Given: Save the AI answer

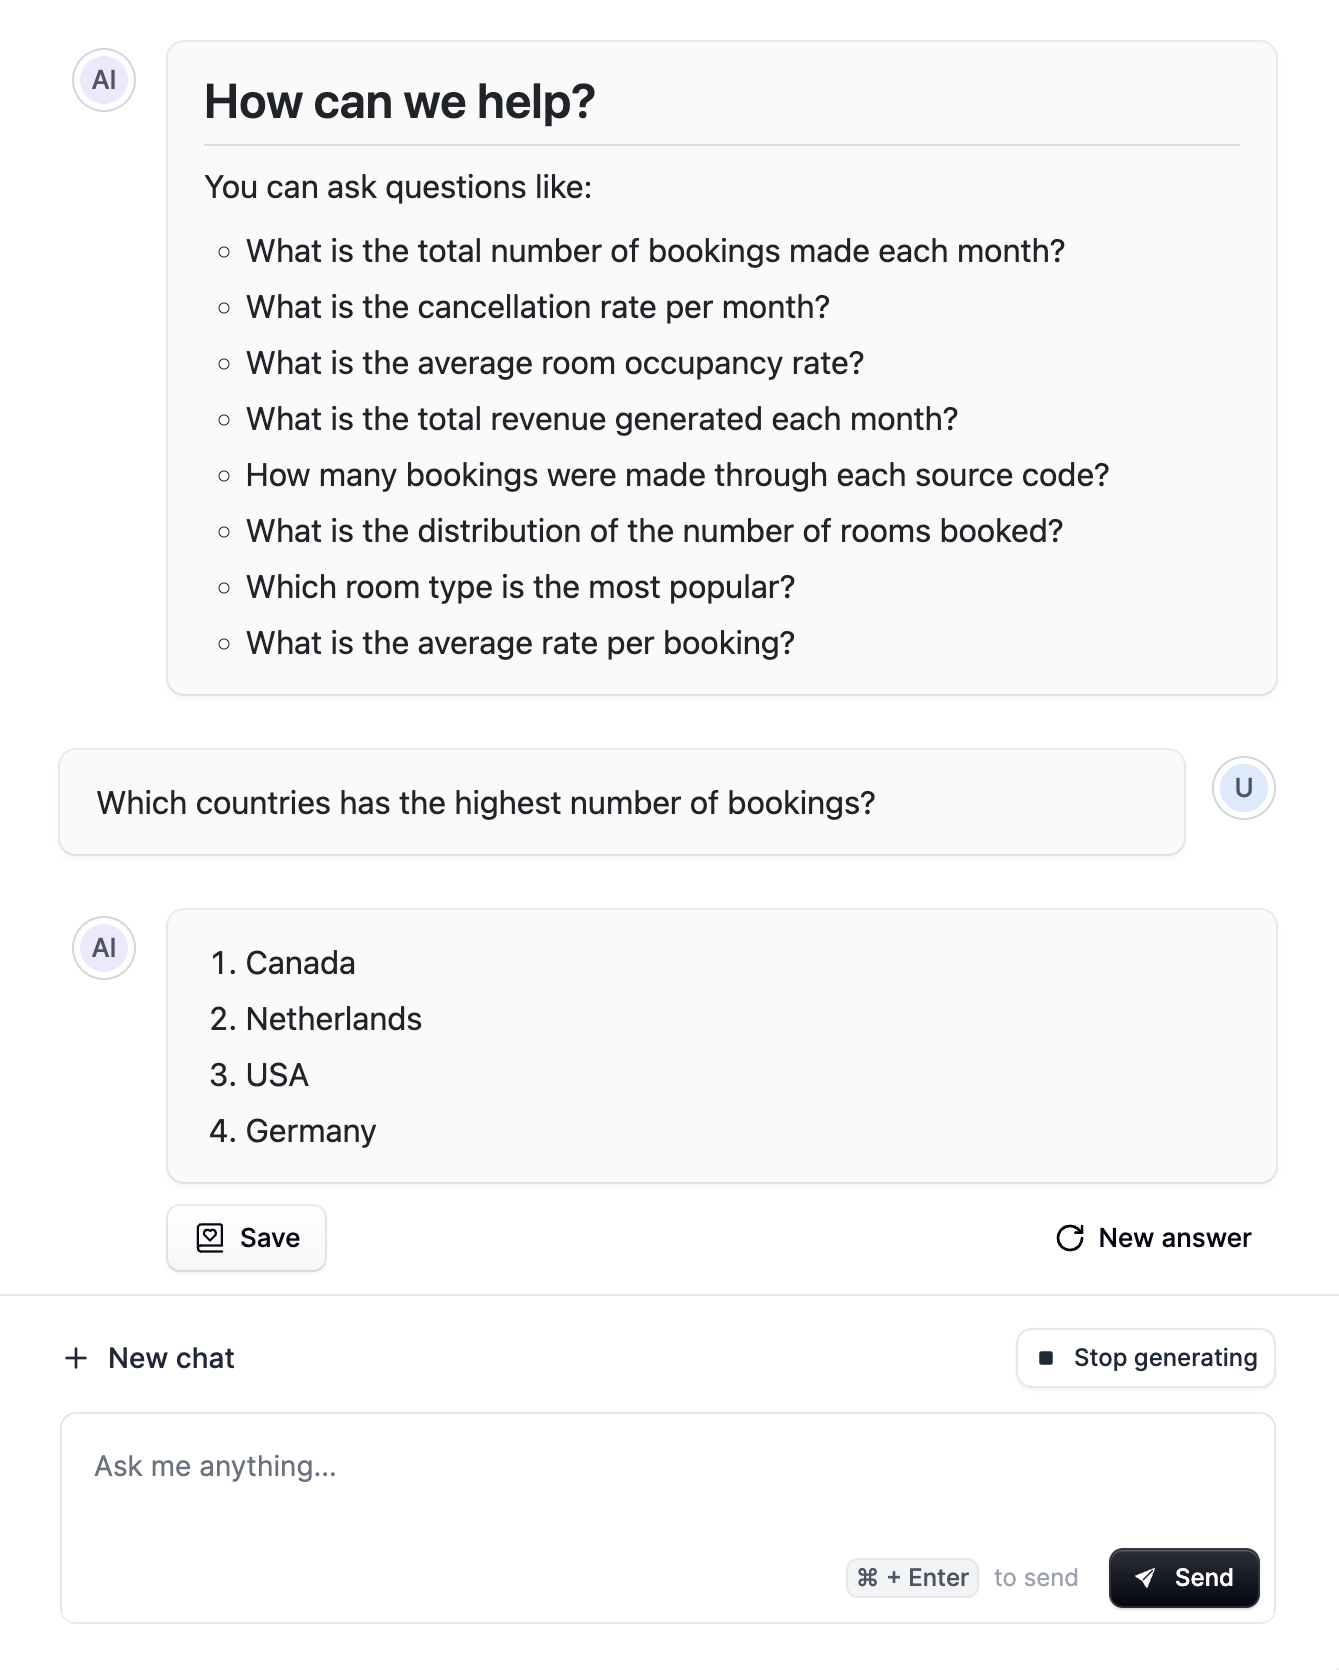Looking at the screenshot, I should pyautogui.click(x=247, y=1238).
